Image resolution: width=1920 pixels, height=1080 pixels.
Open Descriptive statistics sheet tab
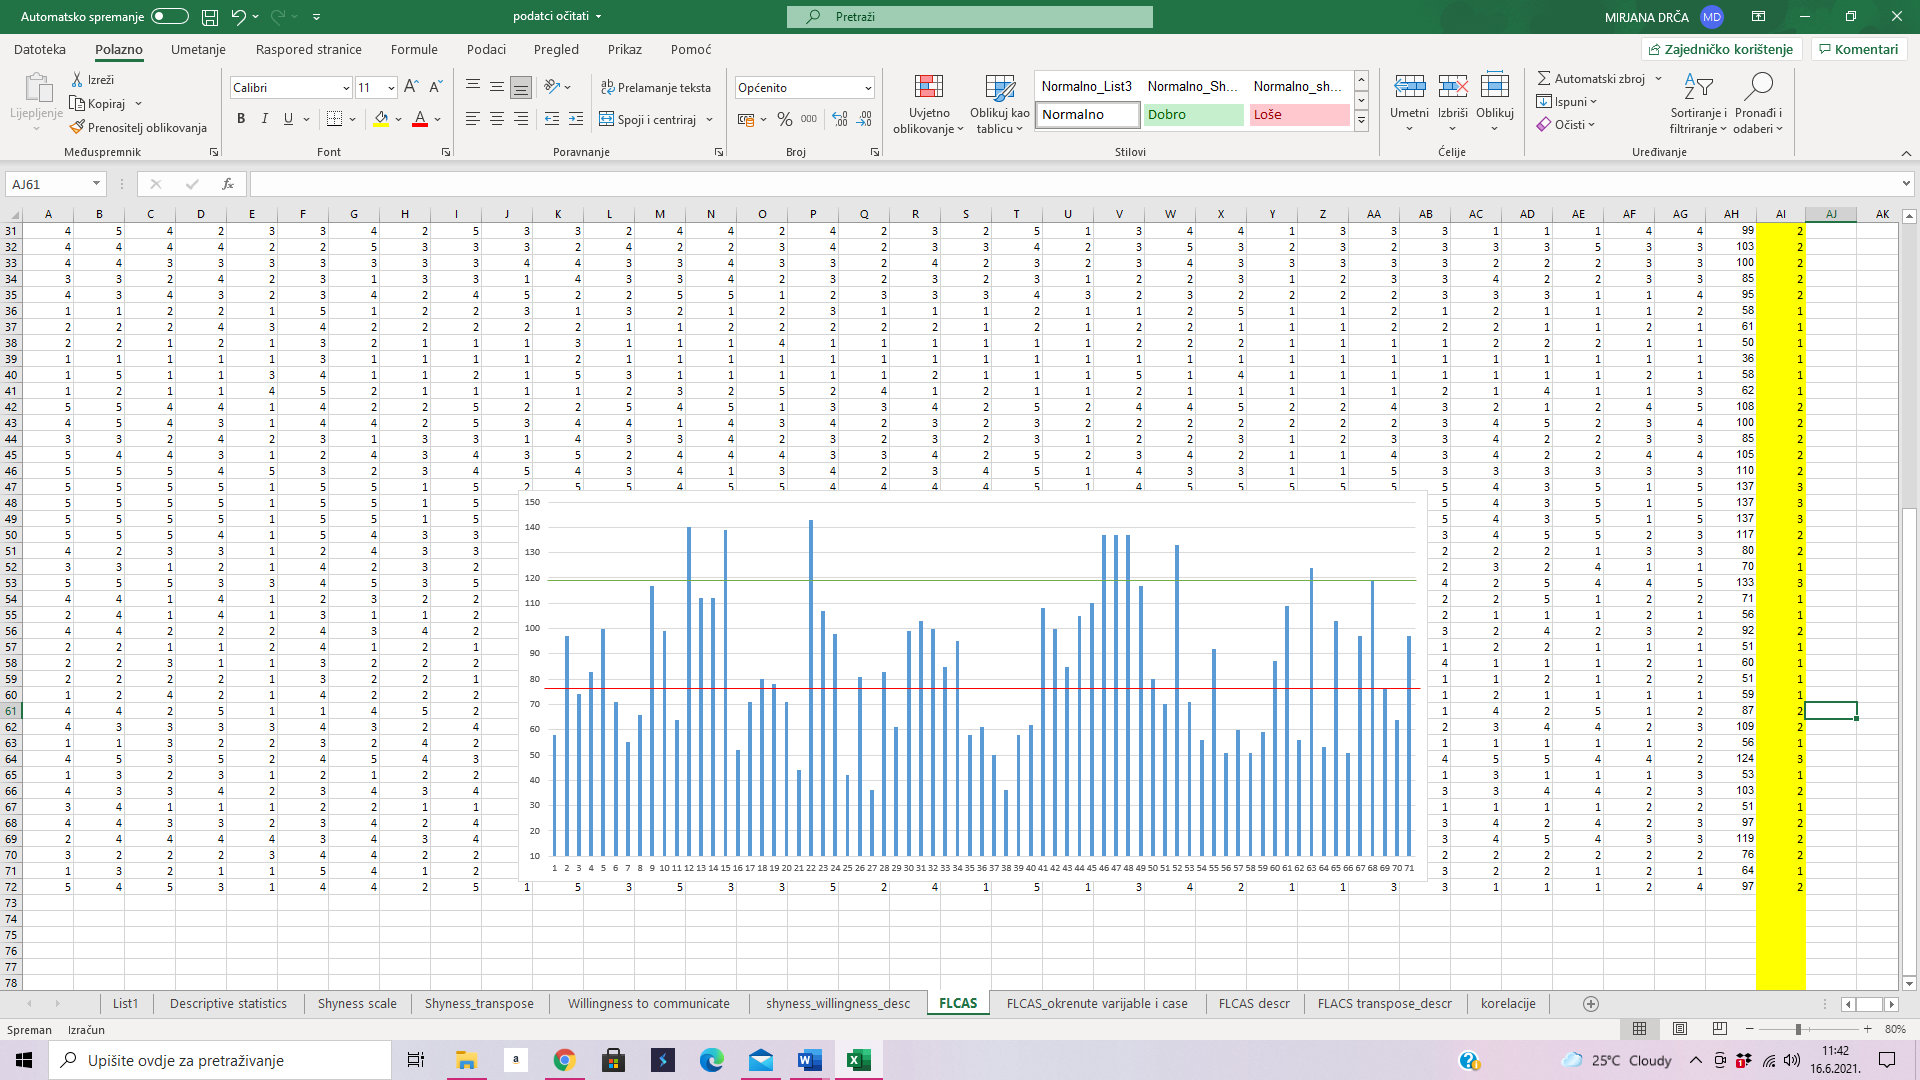228,1004
